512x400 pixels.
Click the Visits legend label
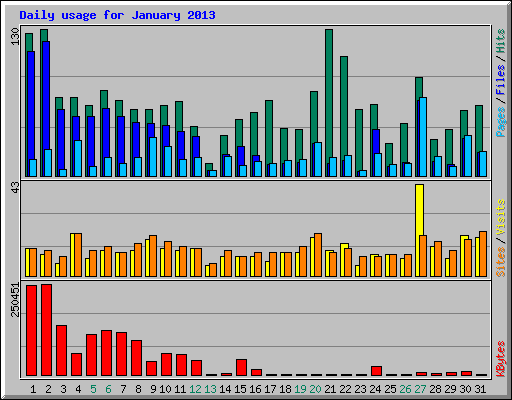coord(500,217)
